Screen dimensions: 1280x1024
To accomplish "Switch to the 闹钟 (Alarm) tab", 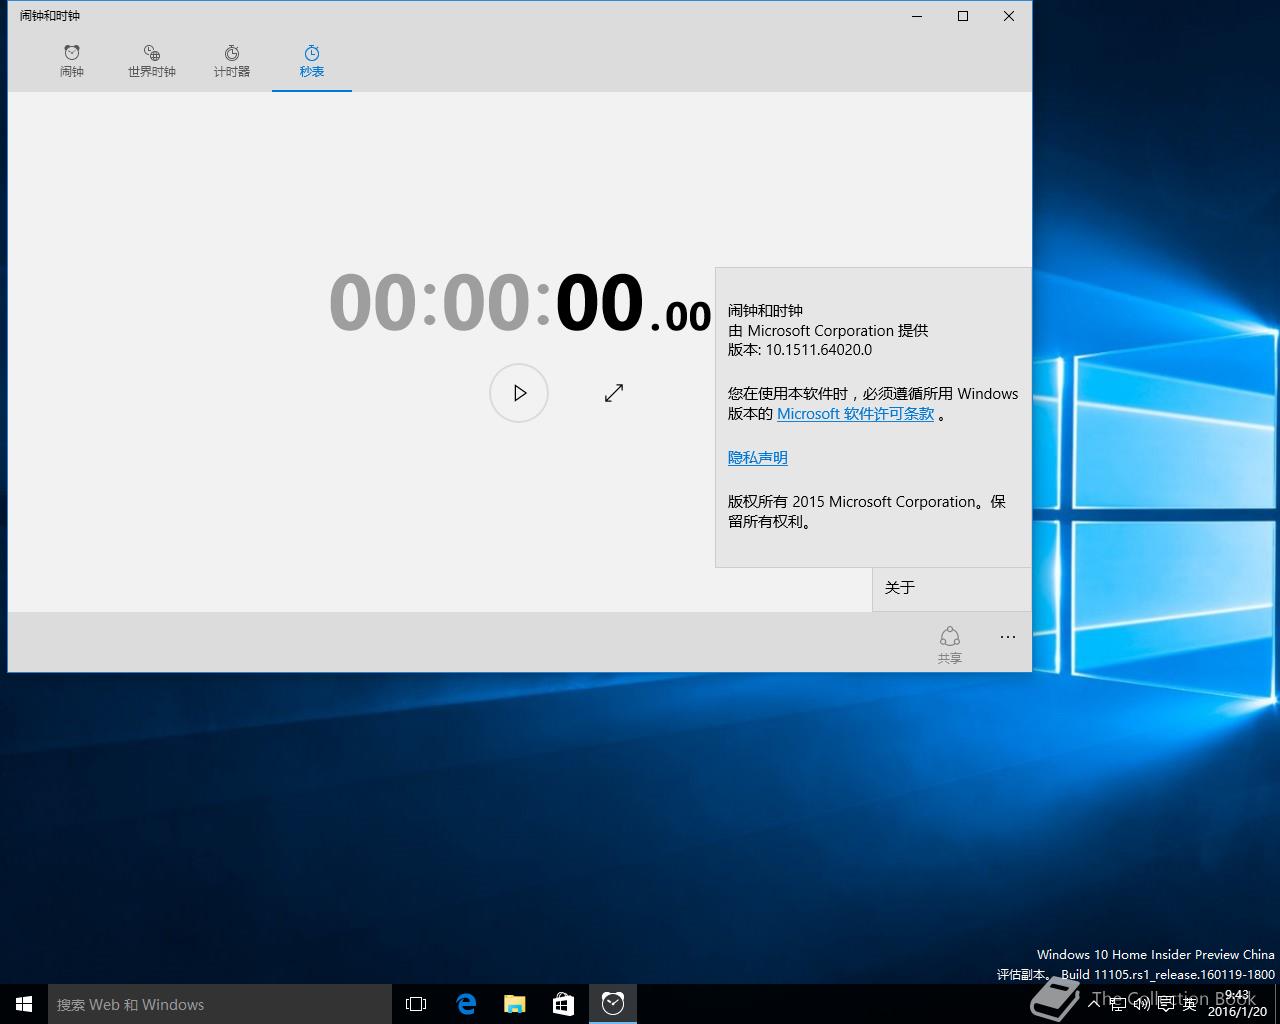I will click(x=72, y=62).
